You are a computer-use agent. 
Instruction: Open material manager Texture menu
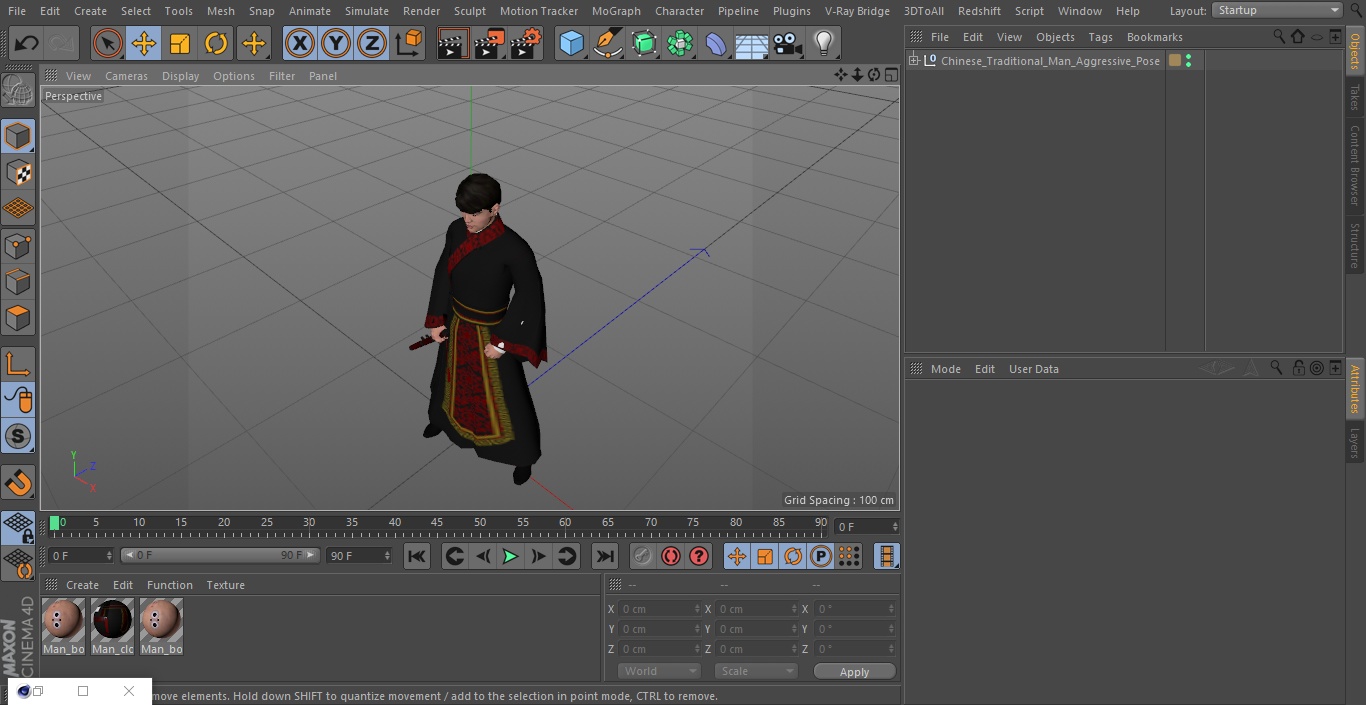225,585
